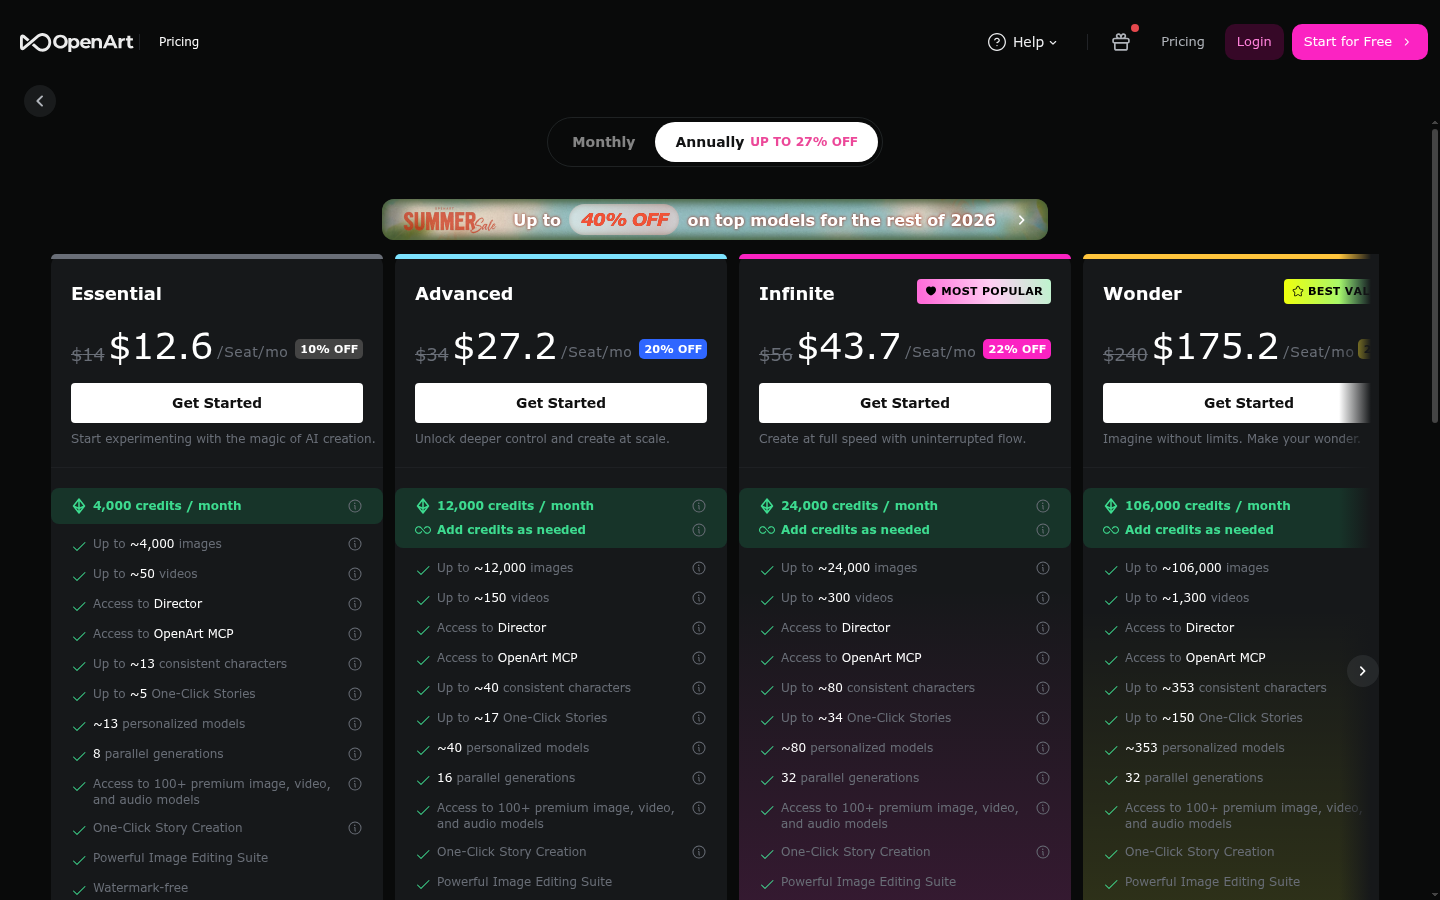Go back using the left chevron button
The width and height of the screenshot is (1440, 900).
click(x=40, y=101)
